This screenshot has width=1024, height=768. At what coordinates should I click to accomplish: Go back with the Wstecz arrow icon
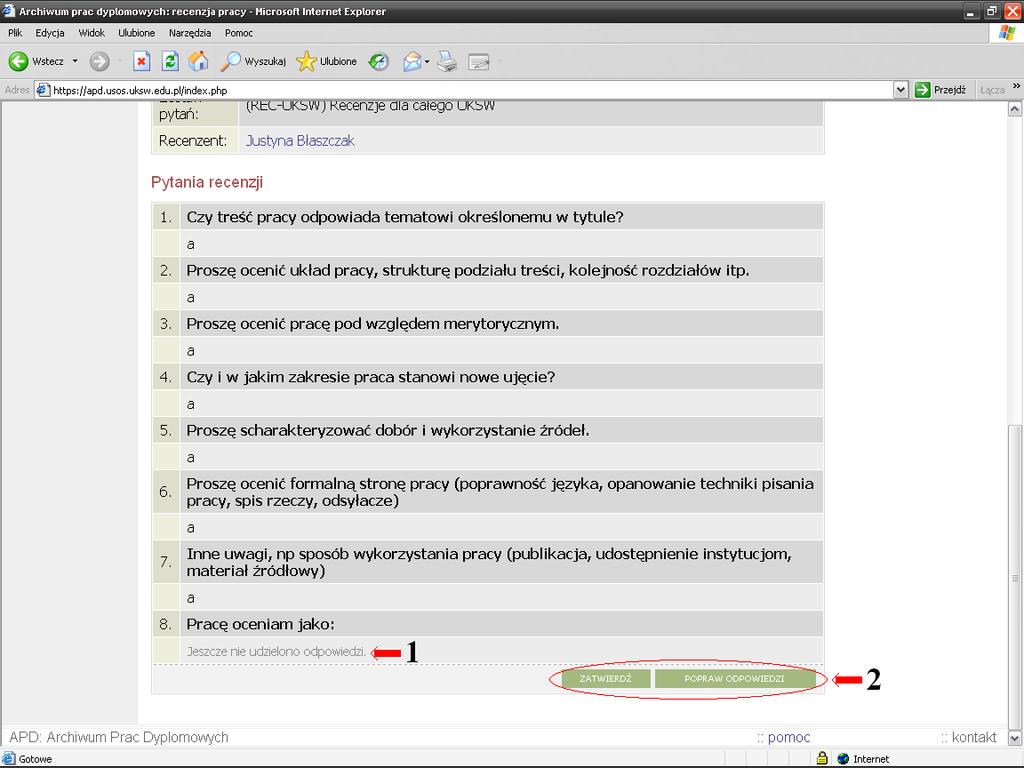point(18,61)
